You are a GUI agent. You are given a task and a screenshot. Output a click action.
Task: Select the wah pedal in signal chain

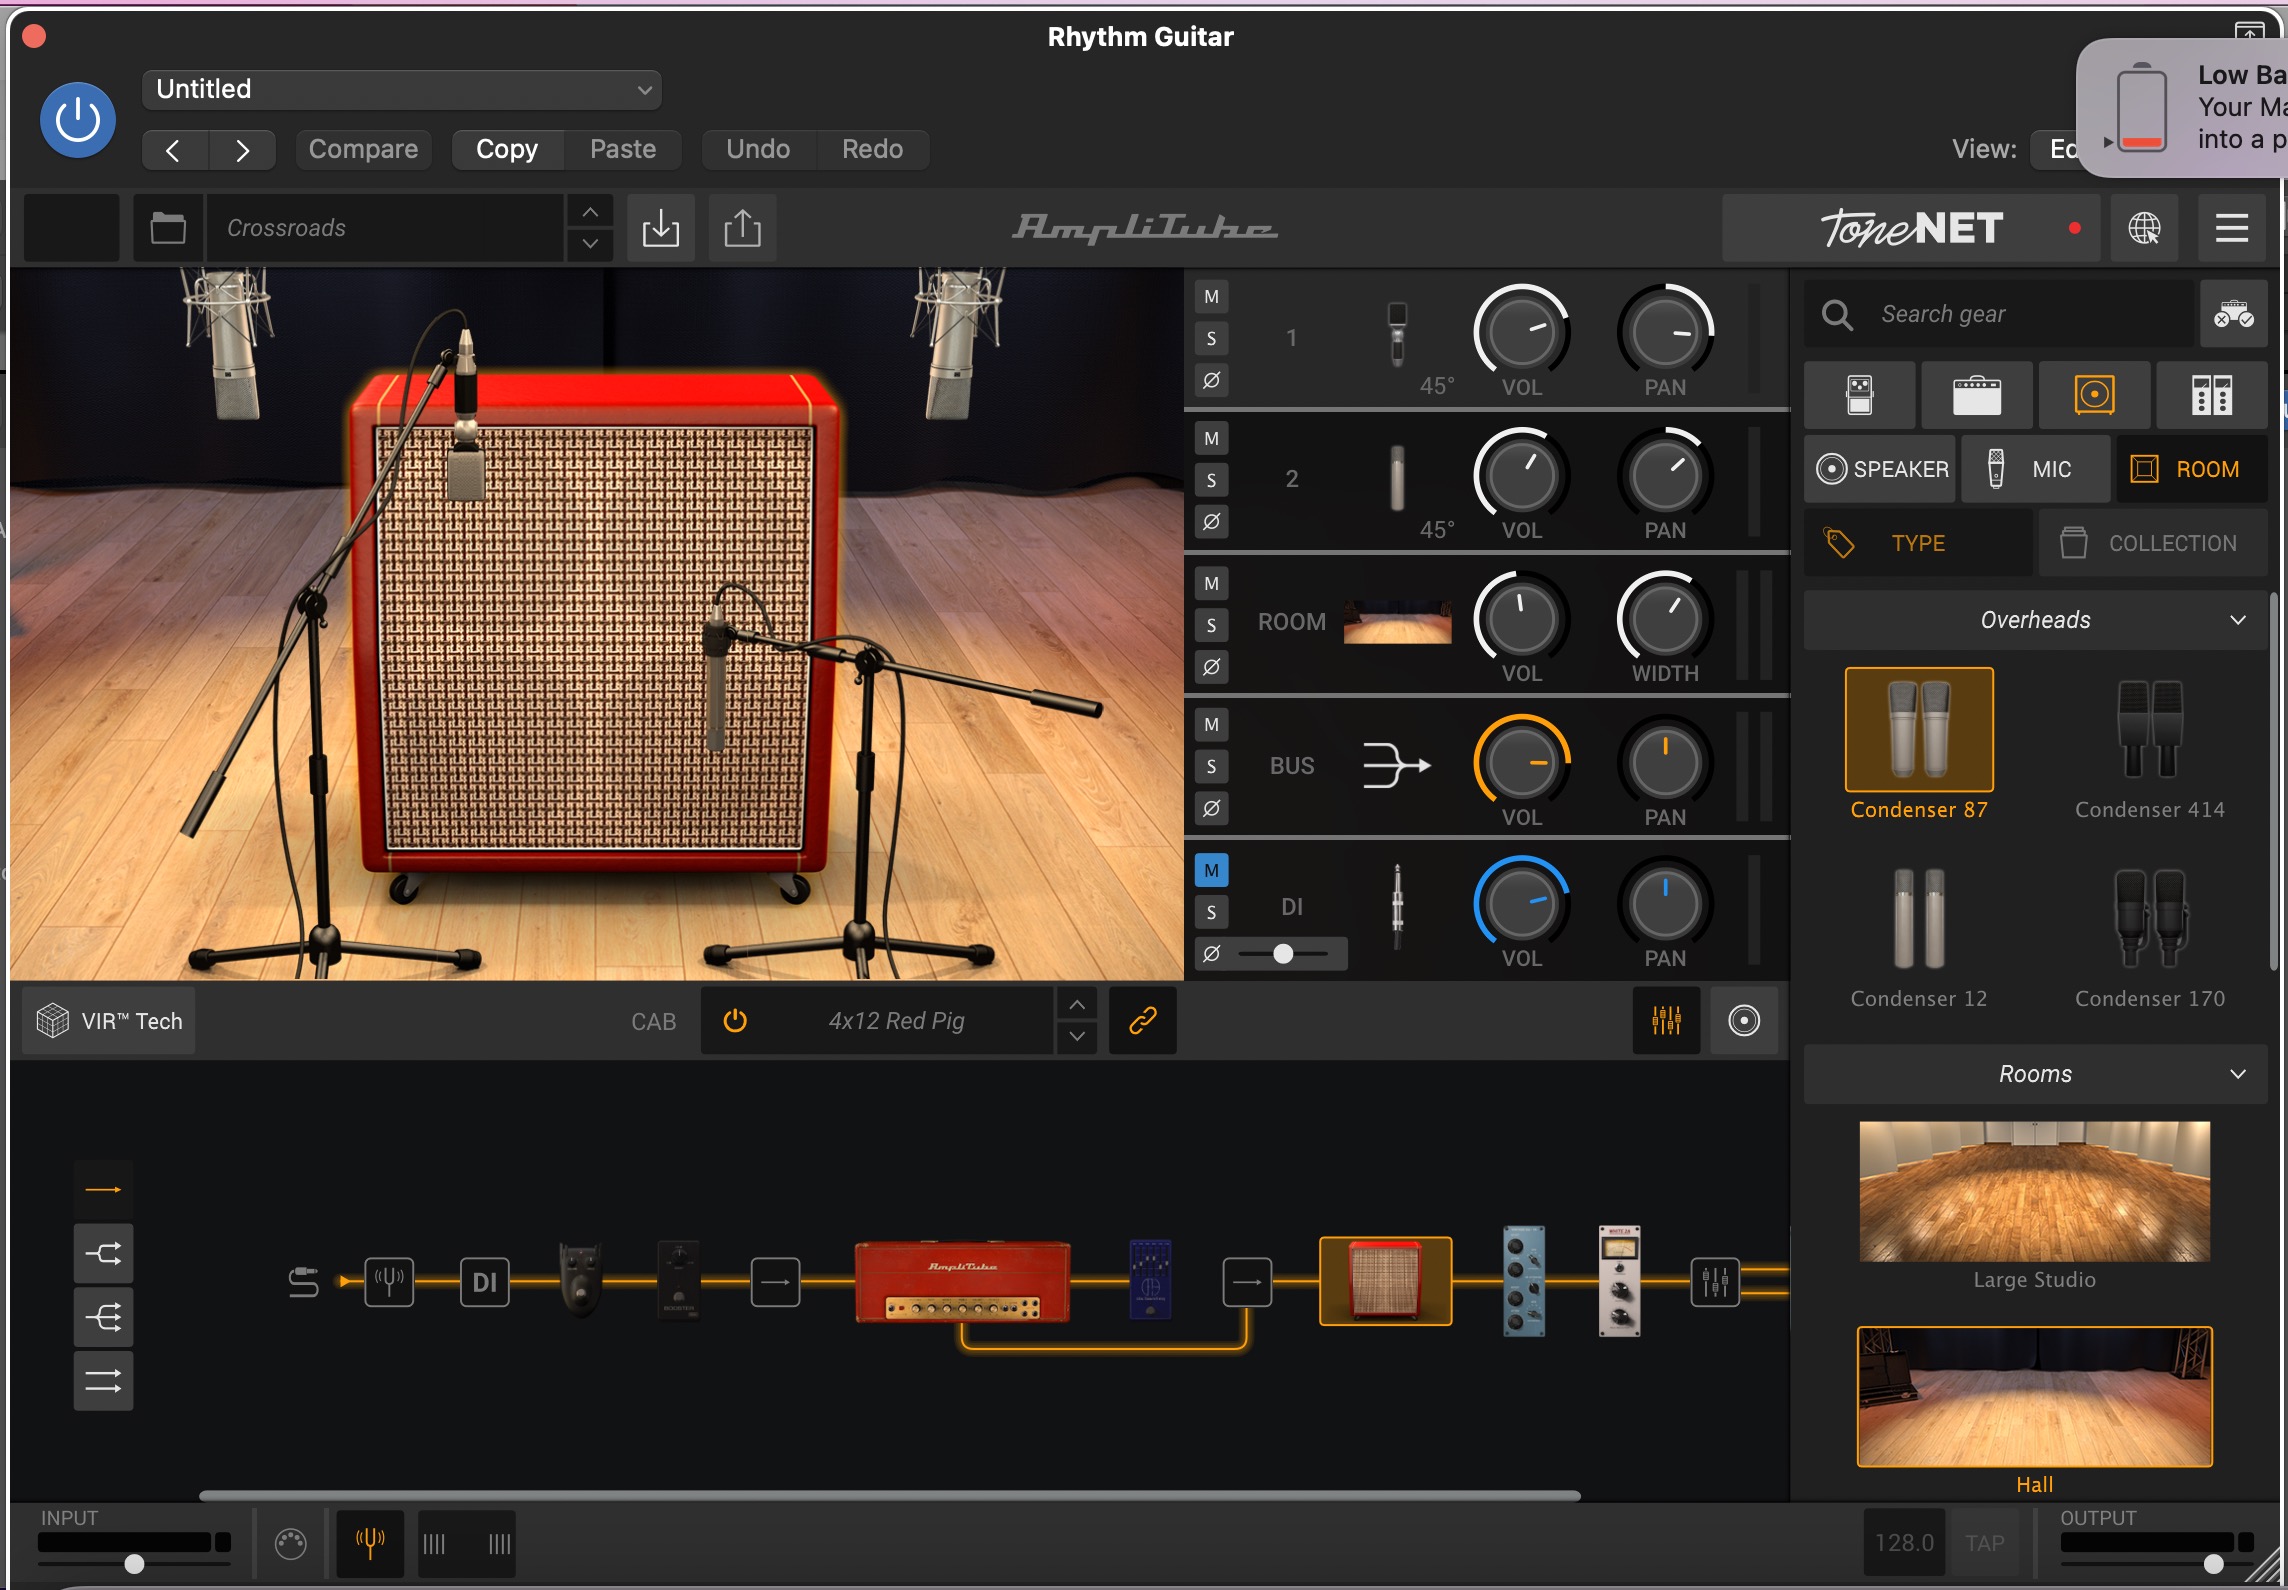[x=581, y=1280]
